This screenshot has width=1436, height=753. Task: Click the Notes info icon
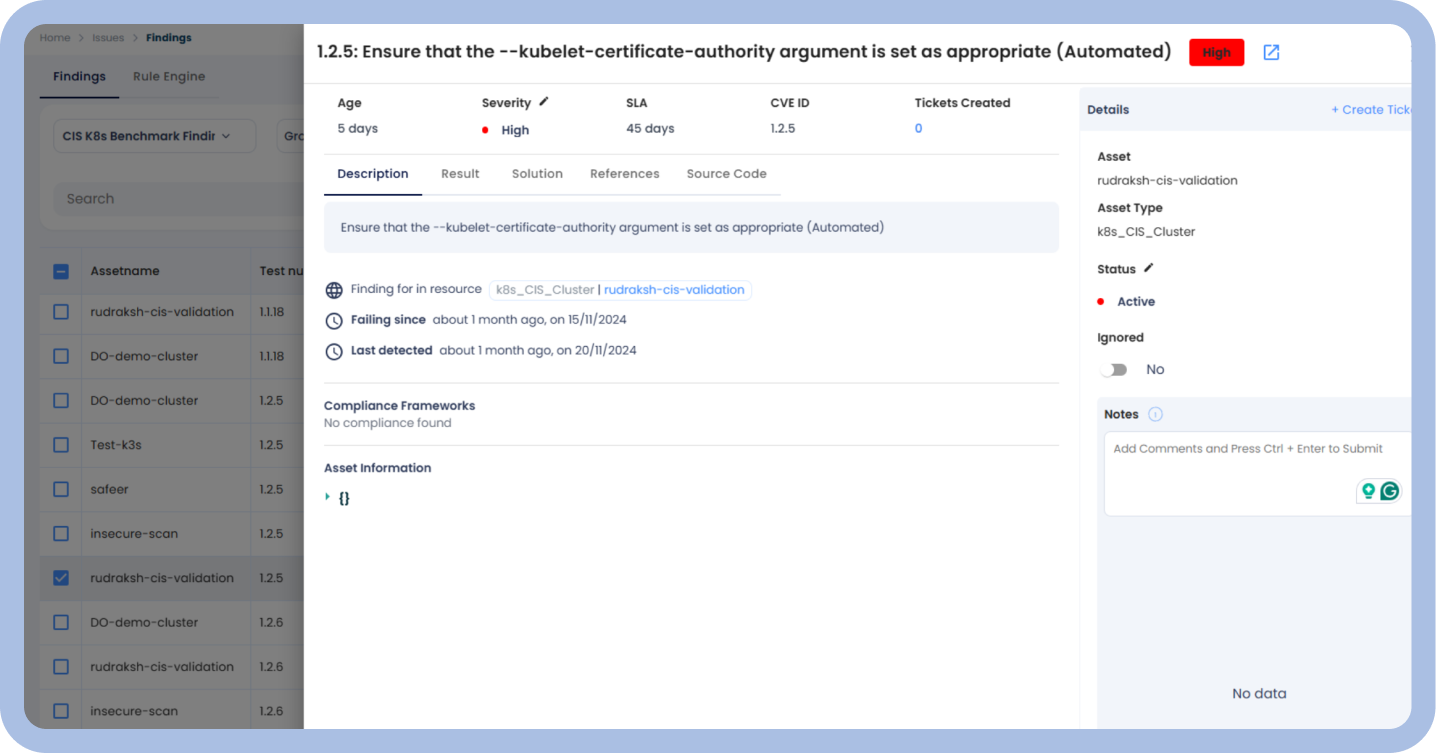pos(1155,414)
